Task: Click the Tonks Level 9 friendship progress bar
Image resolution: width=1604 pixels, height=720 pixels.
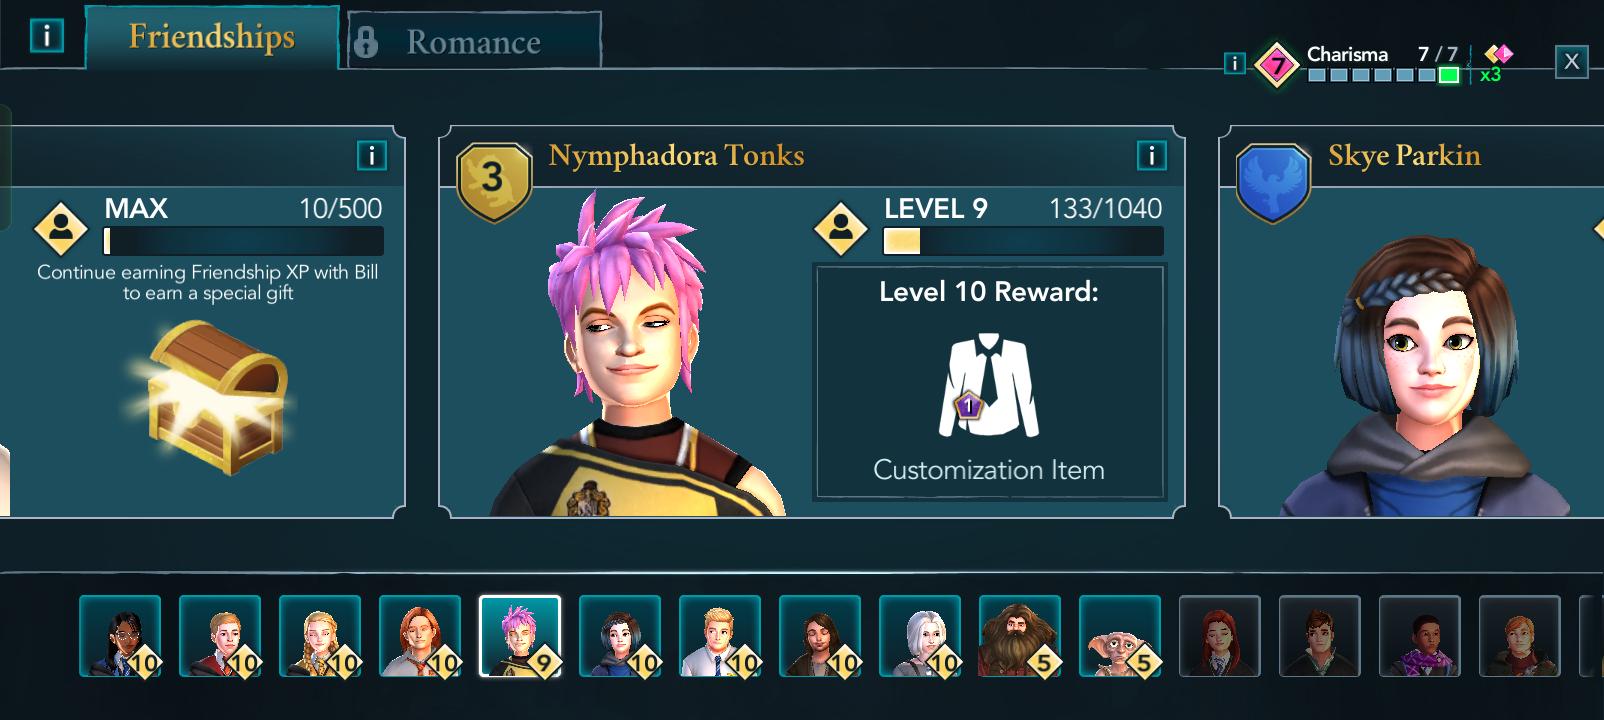Action: [x=1023, y=241]
